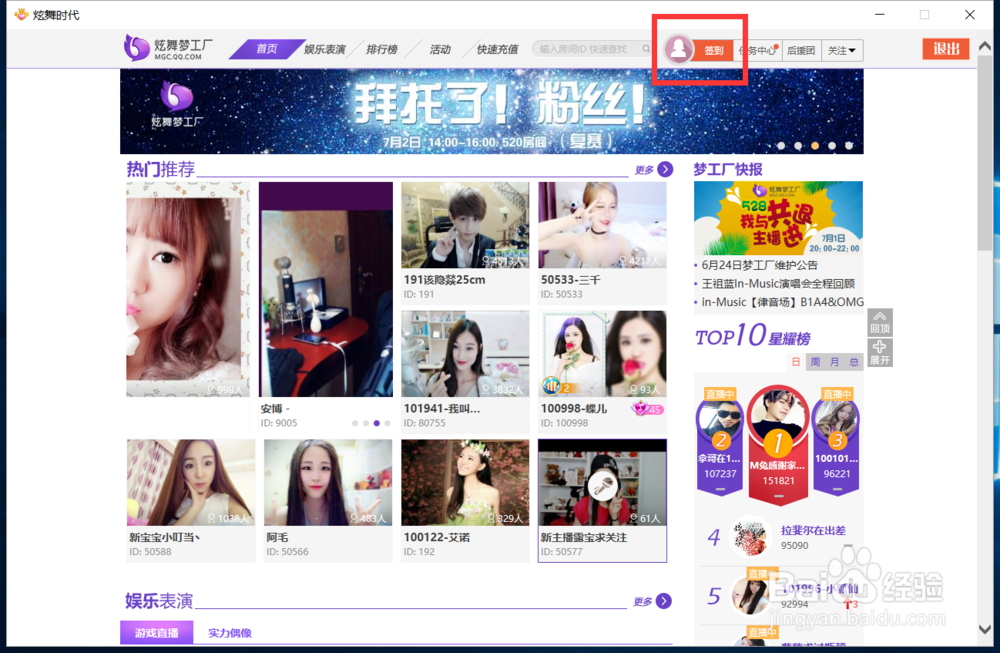Click rank 1 avatar M兔感谢家...
The height and width of the screenshot is (653, 1000).
point(777,415)
